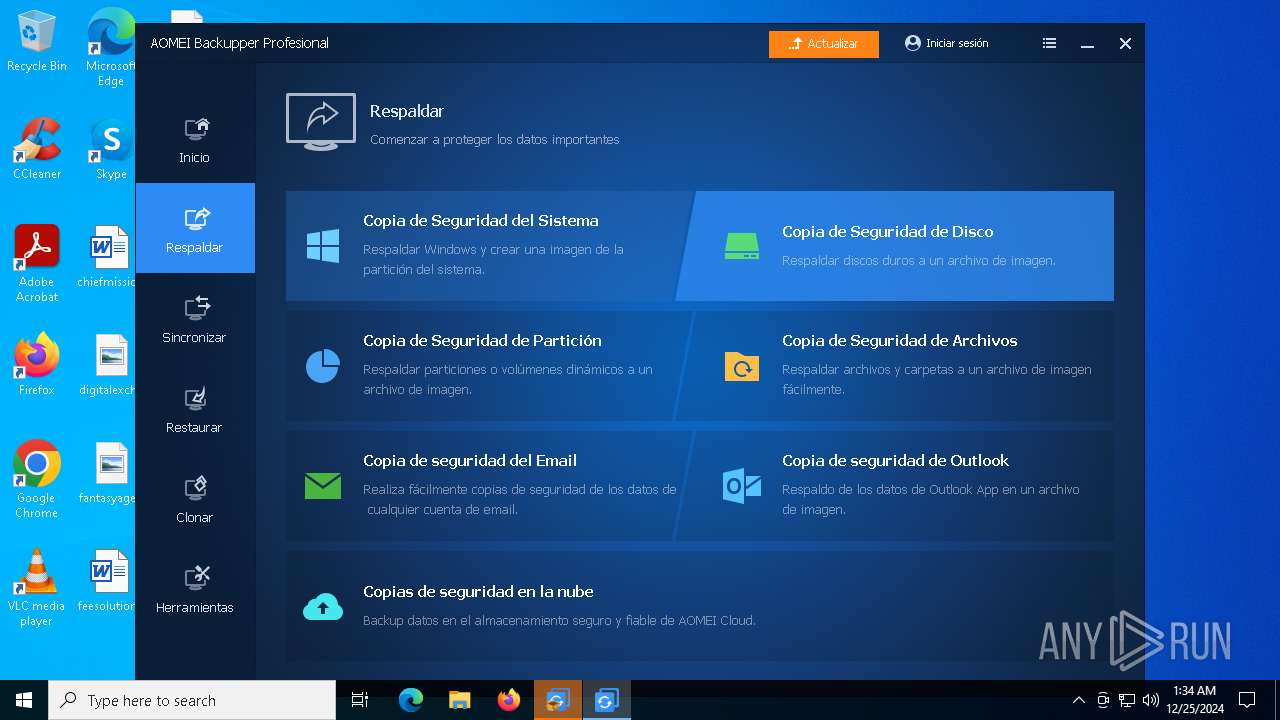Click the orange Actualizar button
The image size is (1280, 720).
(824, 44)
